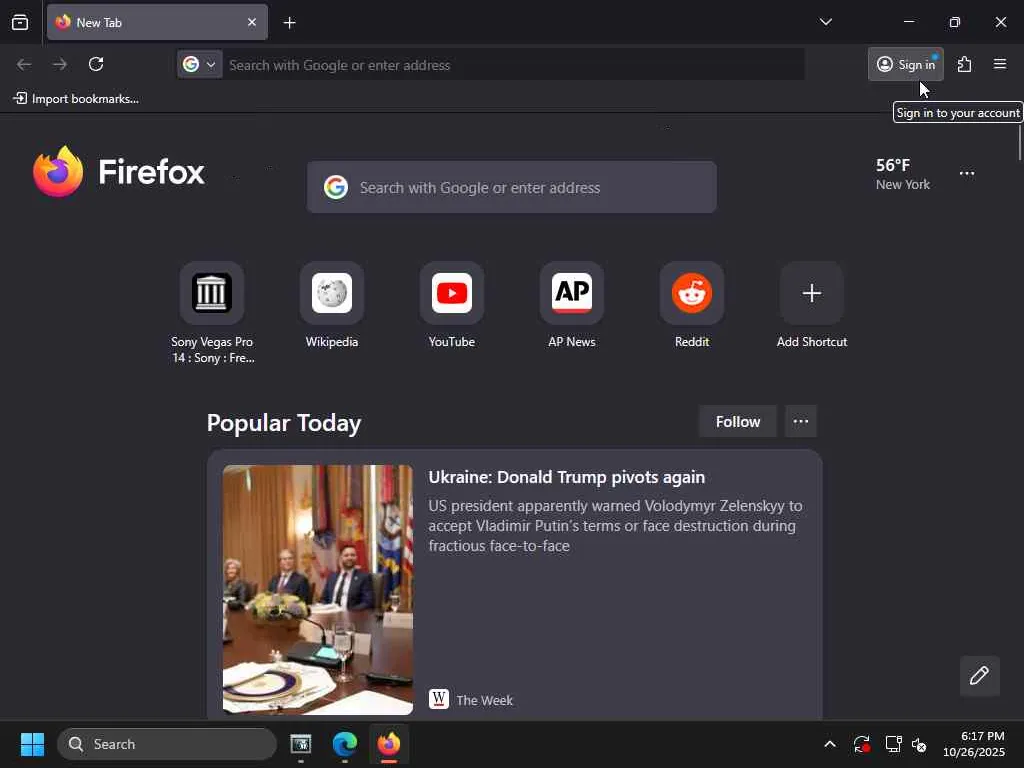Focus the top address bar field
The image size is (1024, 768).
[x=515, y=65]
